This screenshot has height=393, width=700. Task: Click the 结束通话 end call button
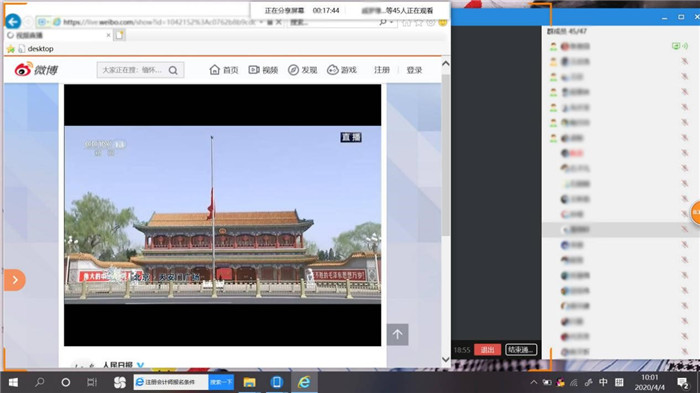(521, 350)
